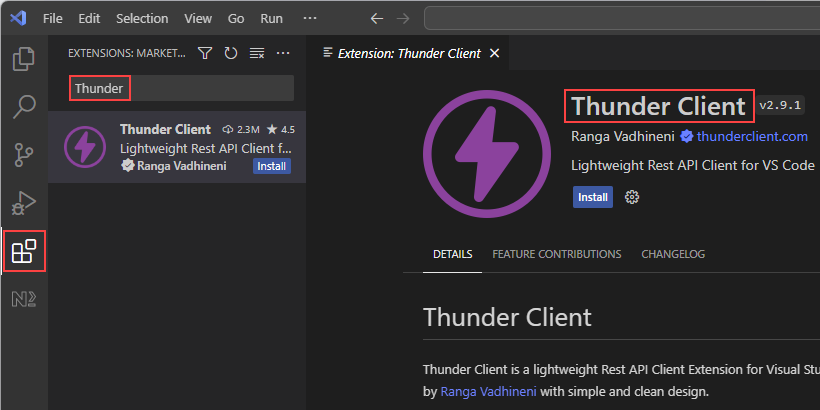The image size is (820, 410).
Task: Click verified publisher badge in list item
Action: pyautogui.click(x=127, y=166)
